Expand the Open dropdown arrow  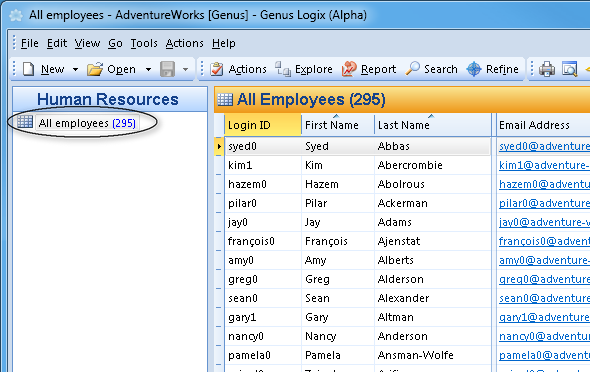[148, 70]
